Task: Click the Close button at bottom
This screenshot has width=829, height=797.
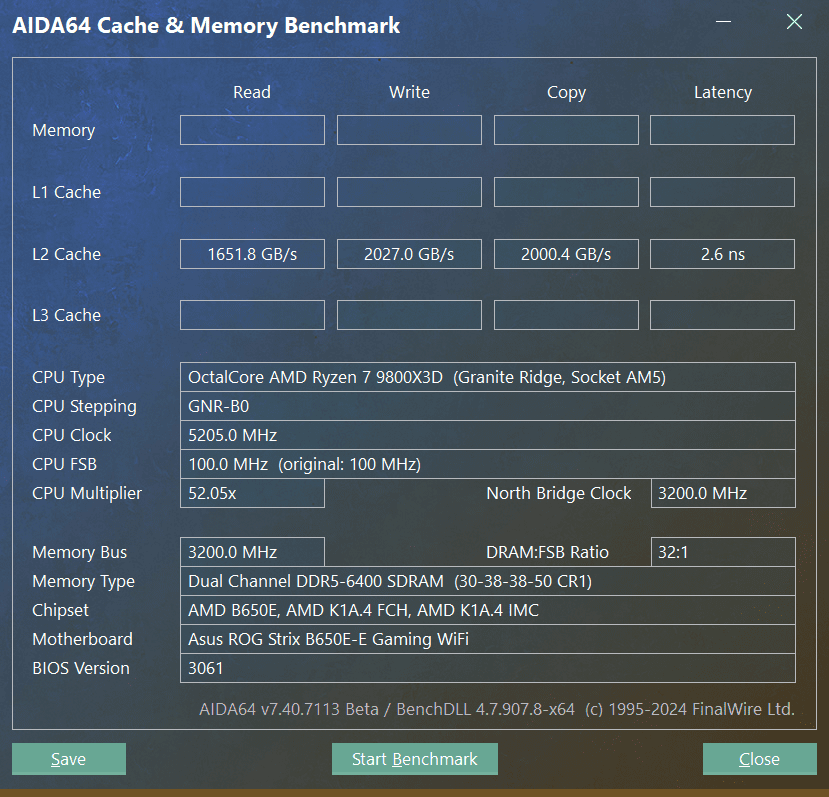Action: 759,759
